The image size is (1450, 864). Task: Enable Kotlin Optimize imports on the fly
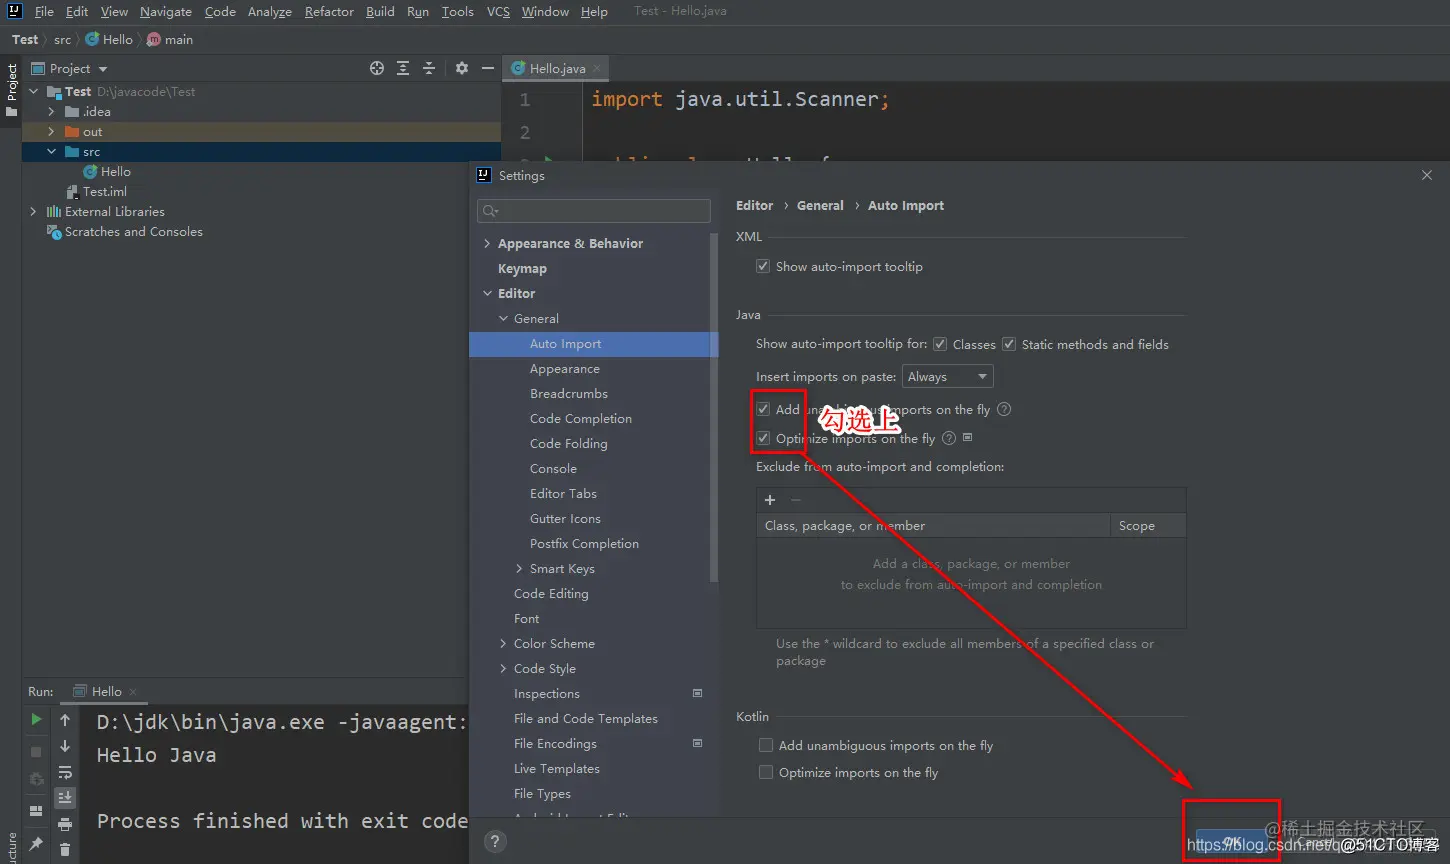tap(766, 772)
